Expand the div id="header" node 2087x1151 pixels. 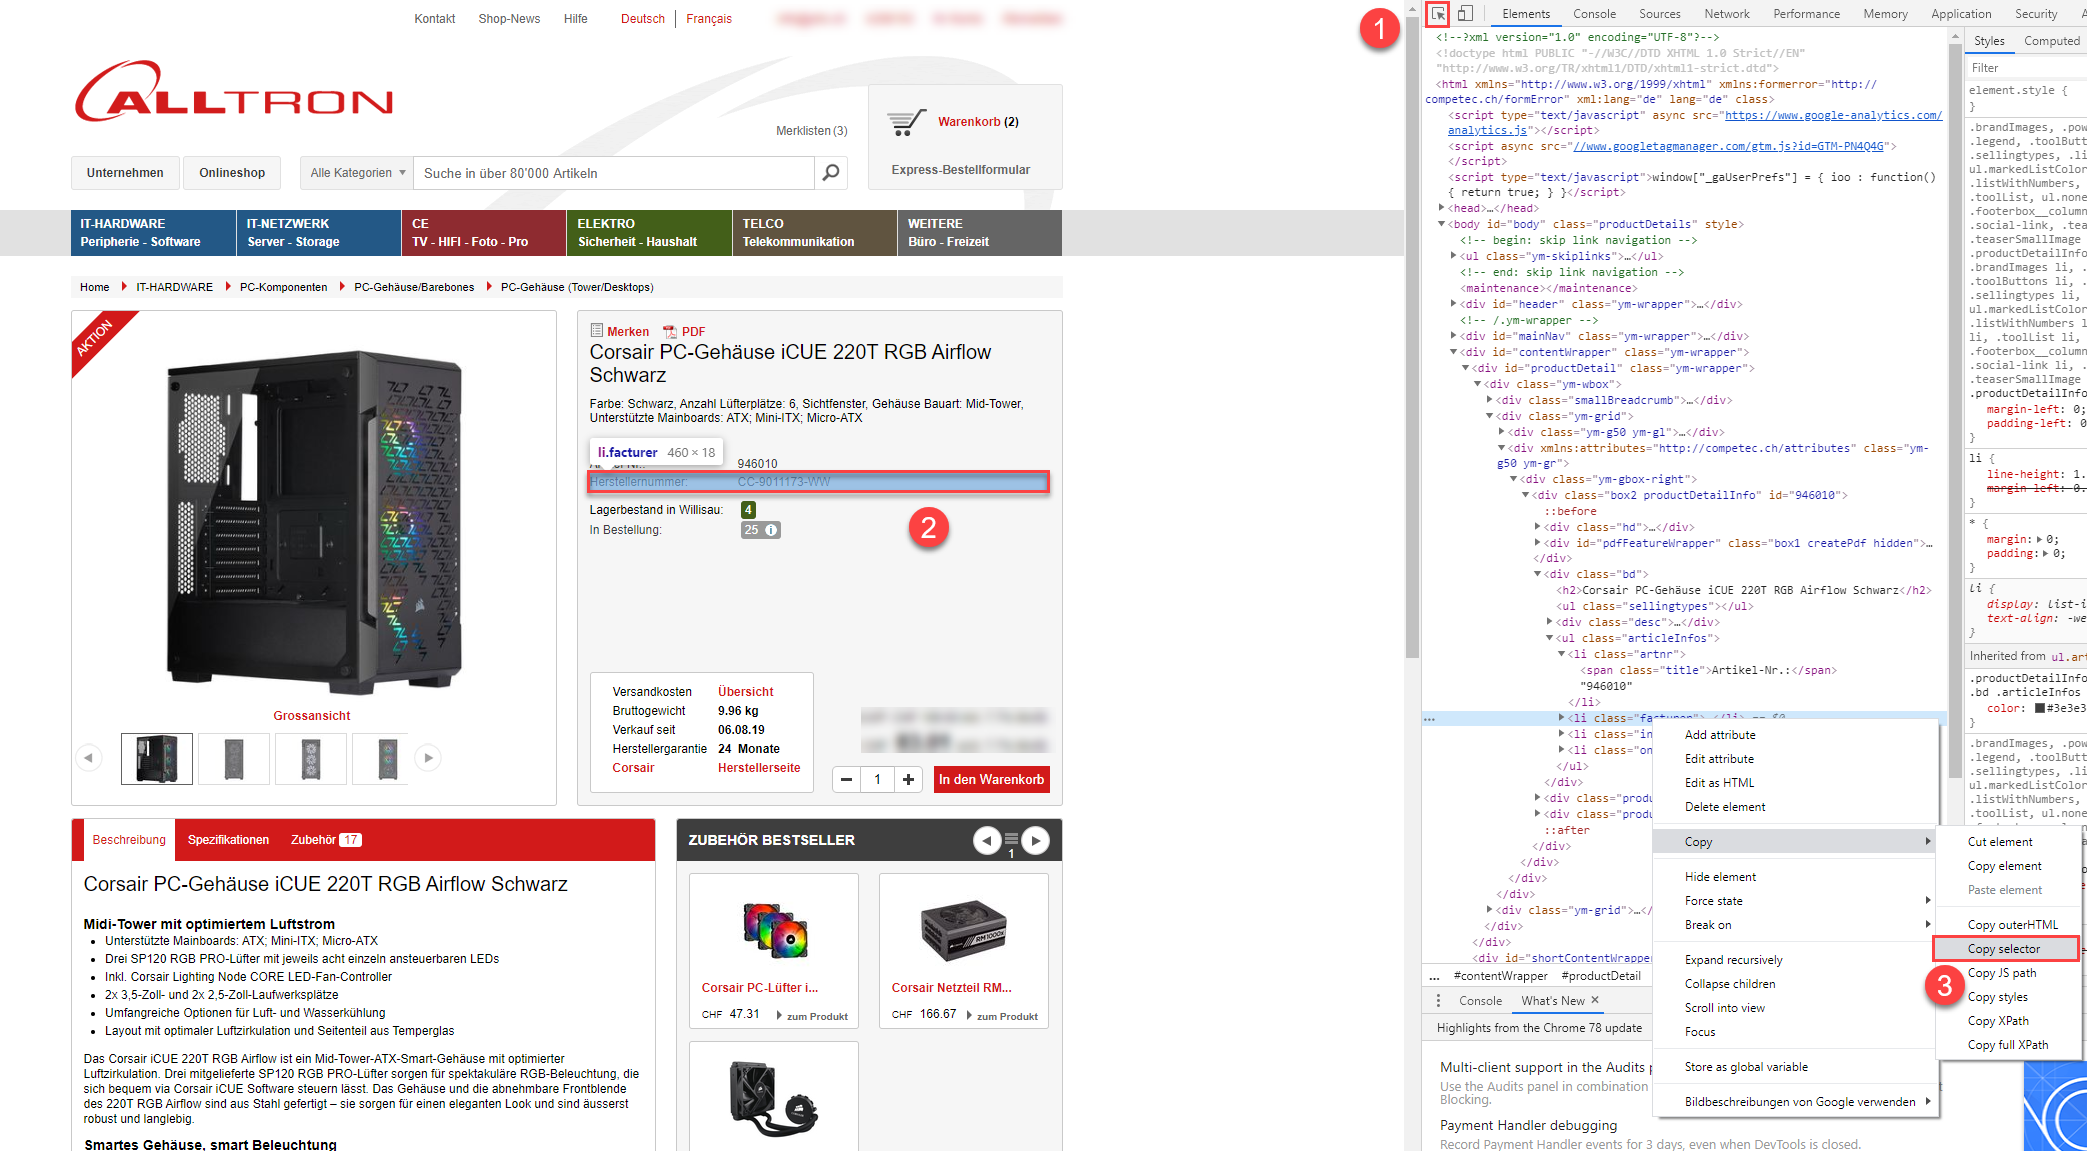[x=1454, y=304]
